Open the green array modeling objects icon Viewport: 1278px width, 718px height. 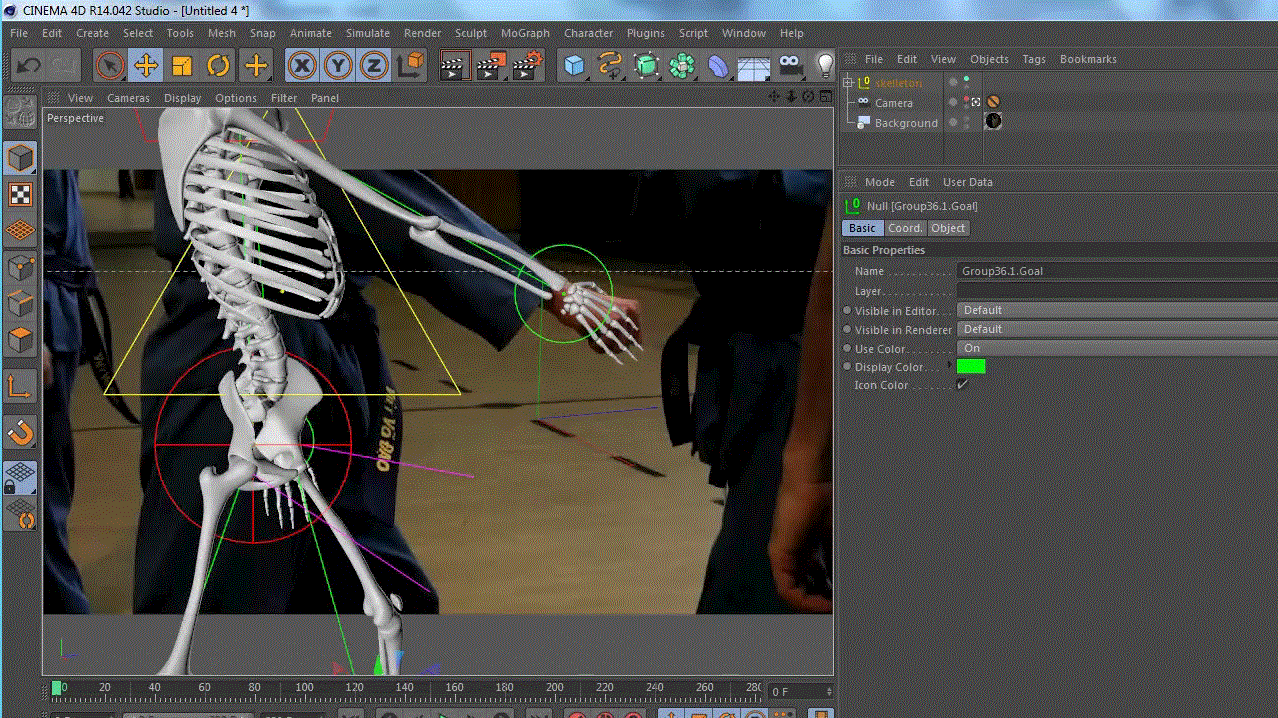coord(682,66)
